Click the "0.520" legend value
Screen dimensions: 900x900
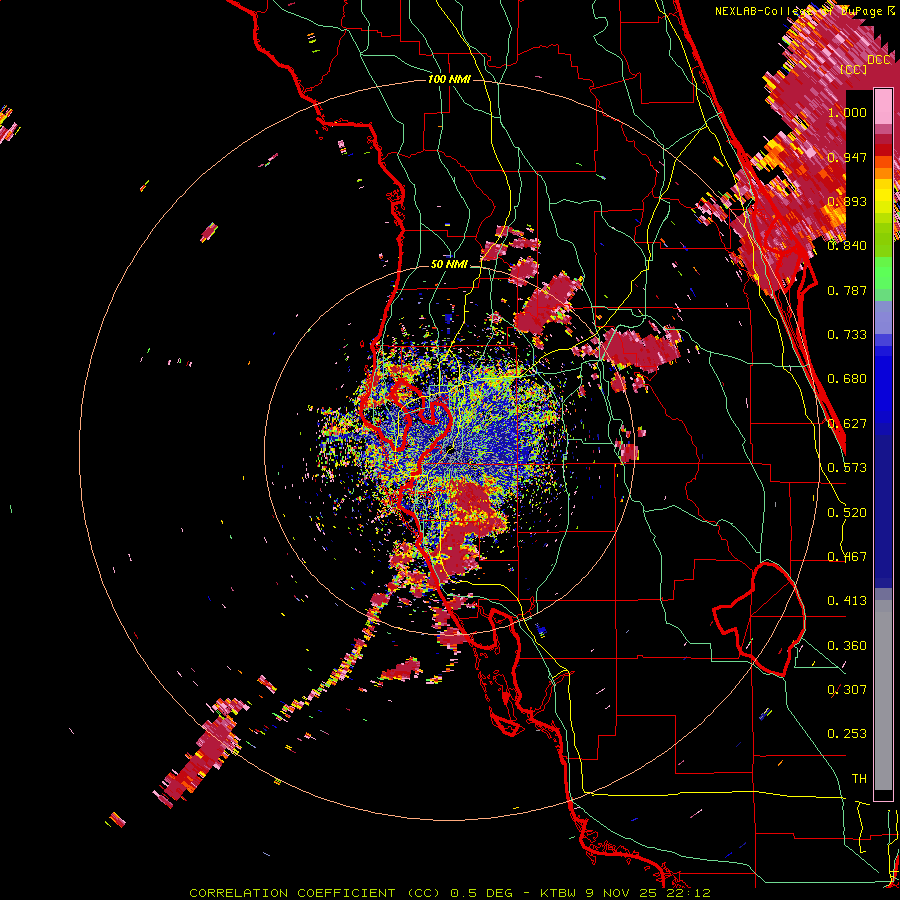pyautogui.click(x=847, y=513)
